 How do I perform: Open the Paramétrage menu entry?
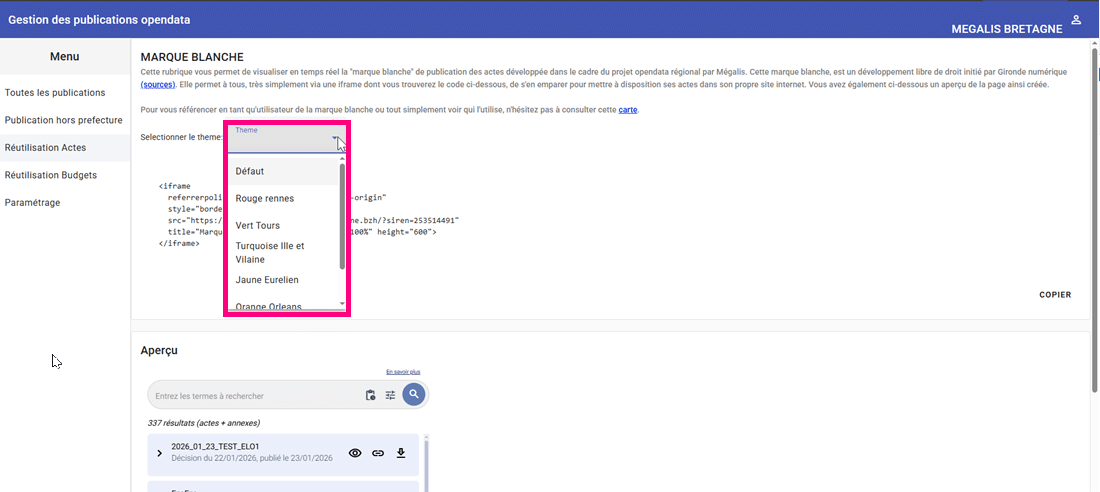click(33, 202)
